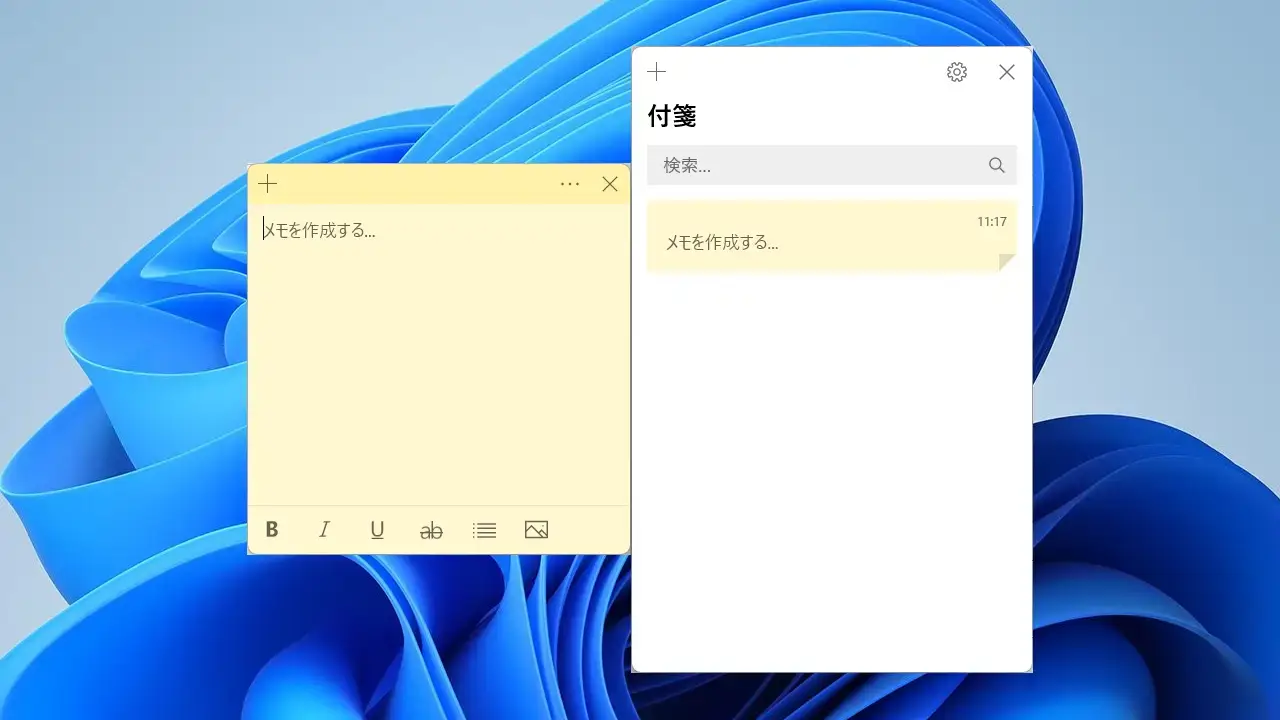This screenshot has height=720, width=1280.
Task: Open the メモを作成する... note card in list
Action: (x=800, y=242)
